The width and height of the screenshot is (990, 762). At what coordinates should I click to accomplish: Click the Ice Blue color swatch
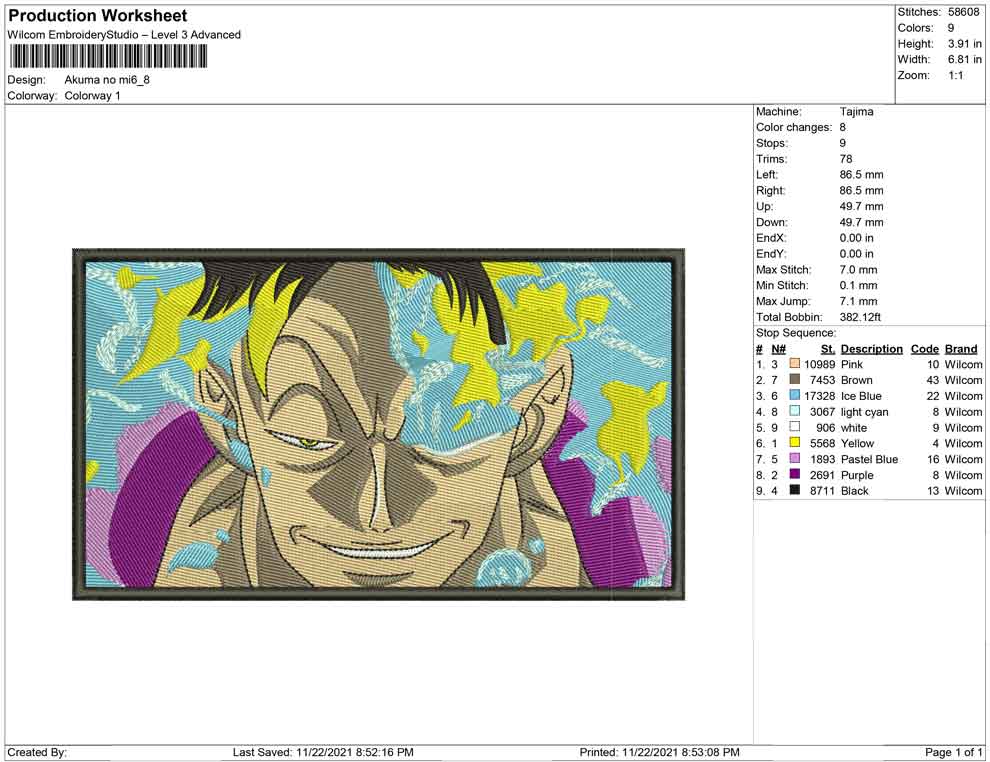(x=795, y=395)
